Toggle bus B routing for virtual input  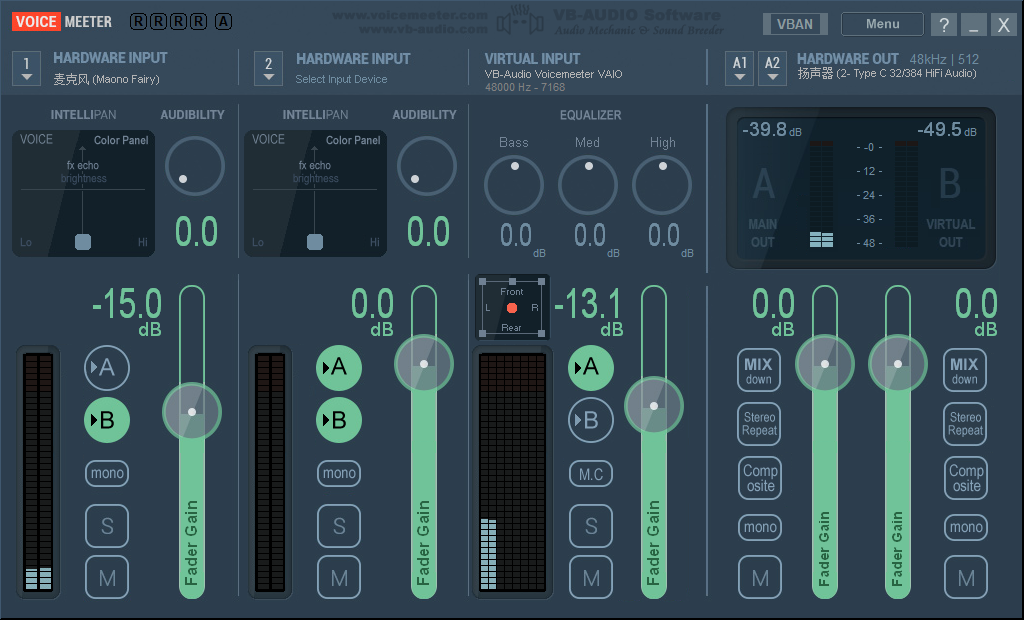[591, 420]
